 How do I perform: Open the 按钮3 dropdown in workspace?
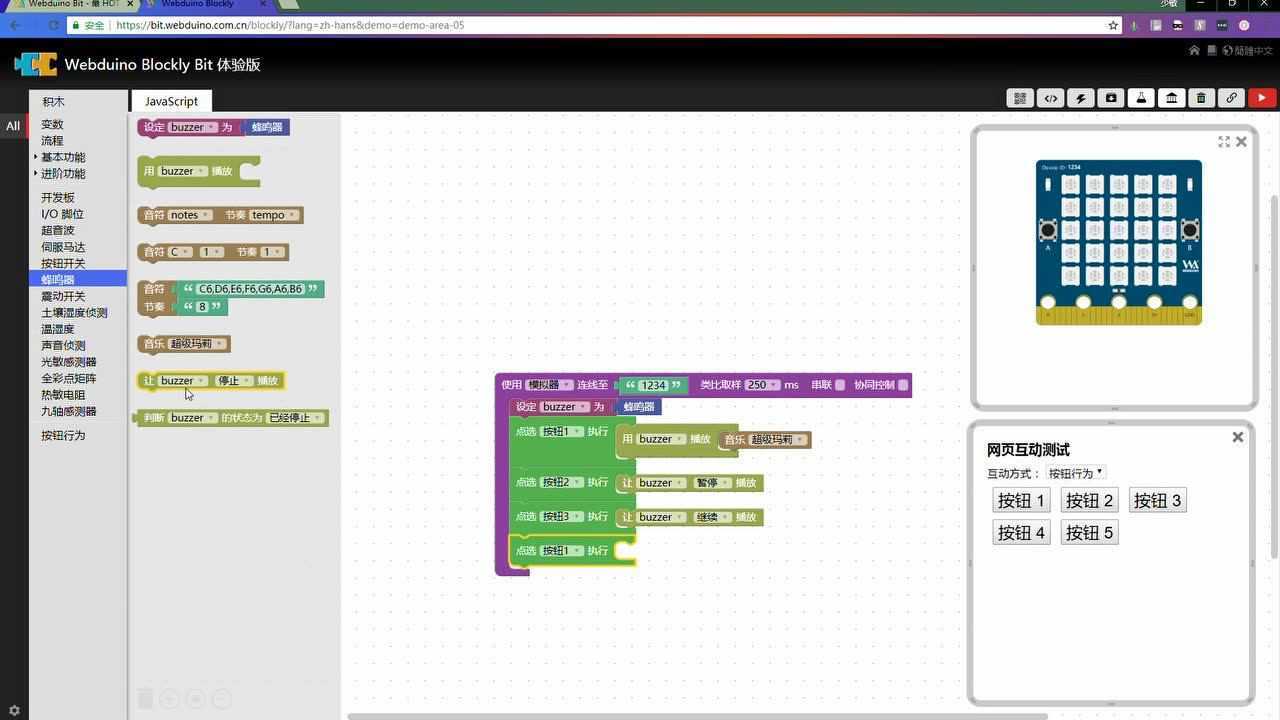tap(562, 517)
